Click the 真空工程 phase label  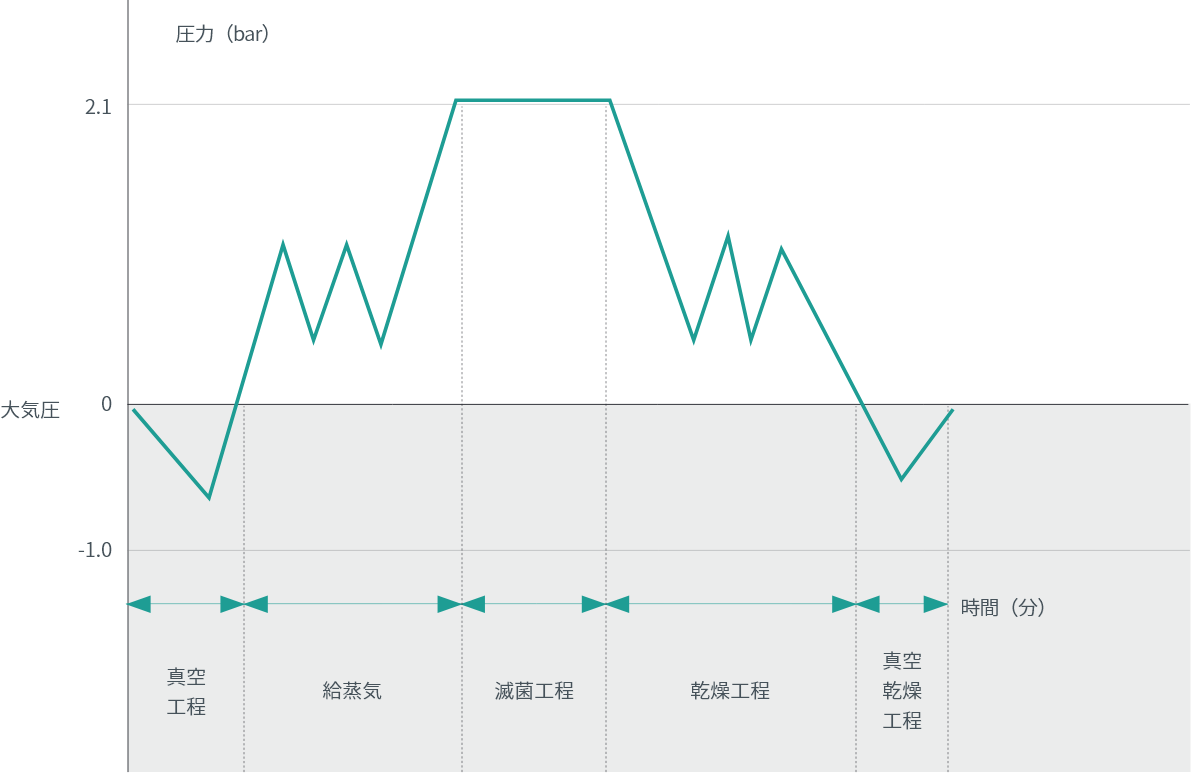(x=186, y=692)
